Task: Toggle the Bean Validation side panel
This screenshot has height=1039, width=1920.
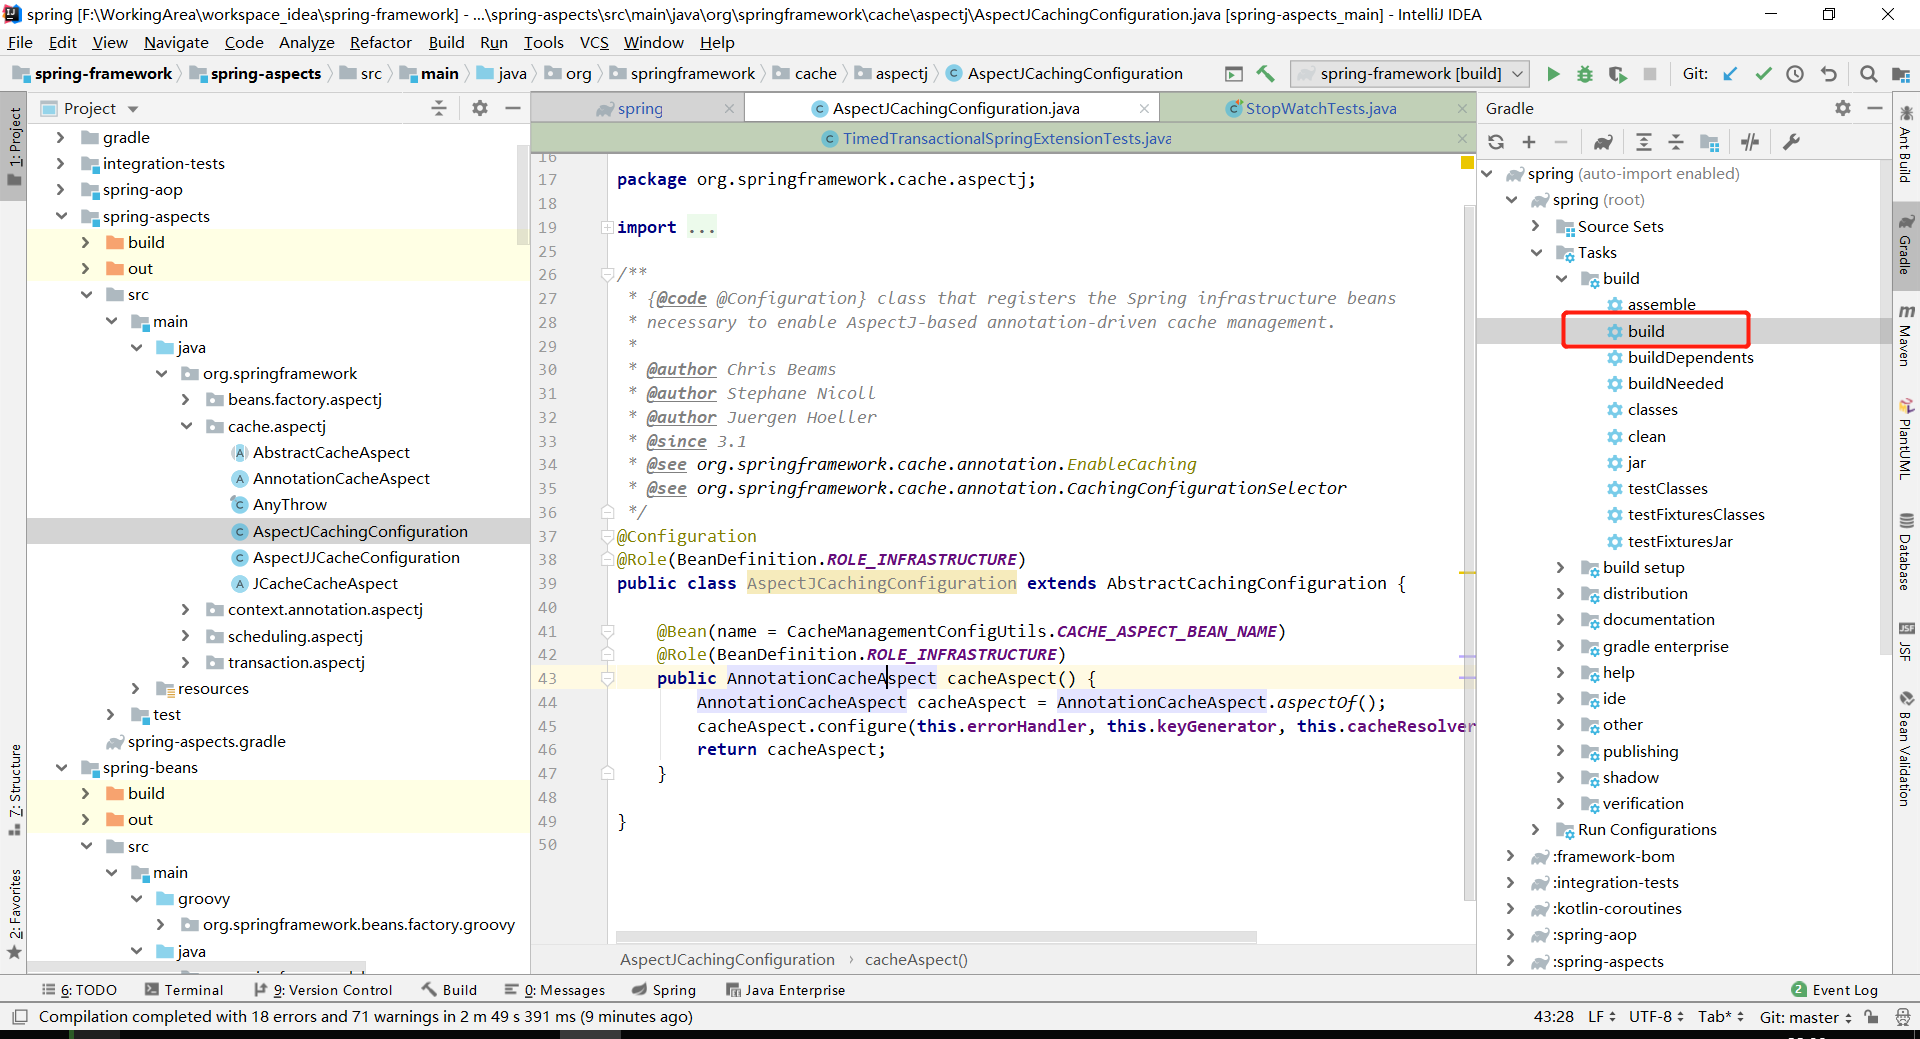Action: pyautogui.click(x=1906, y=749)
